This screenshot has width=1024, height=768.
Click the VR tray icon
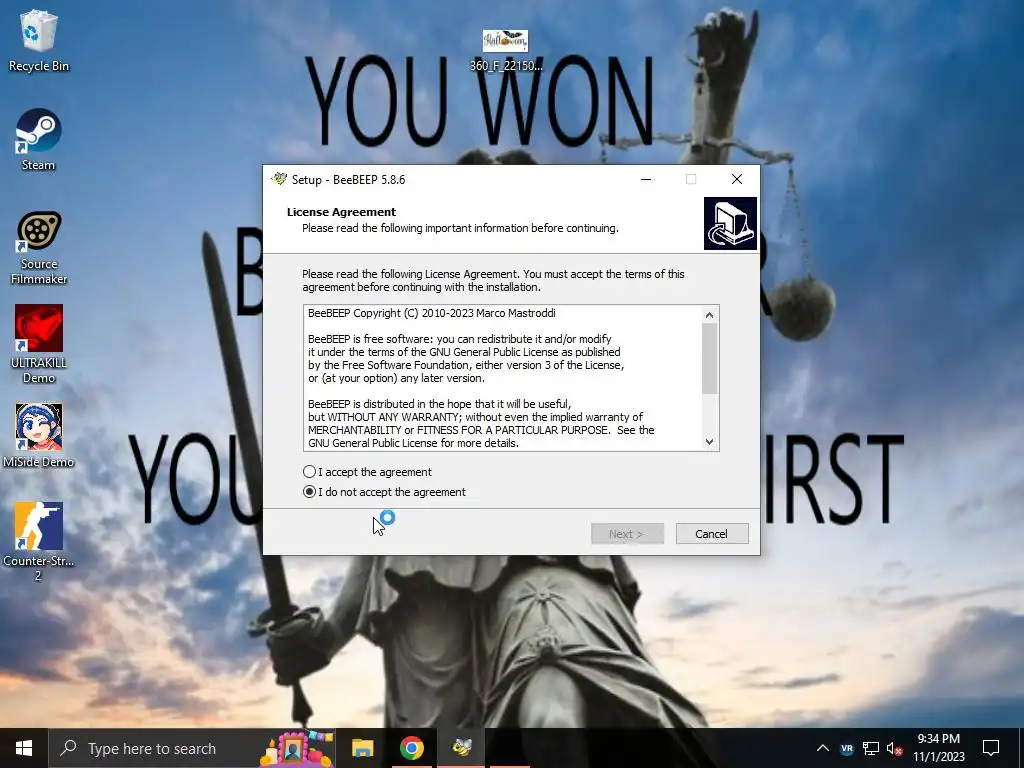(x=847, y=748)
